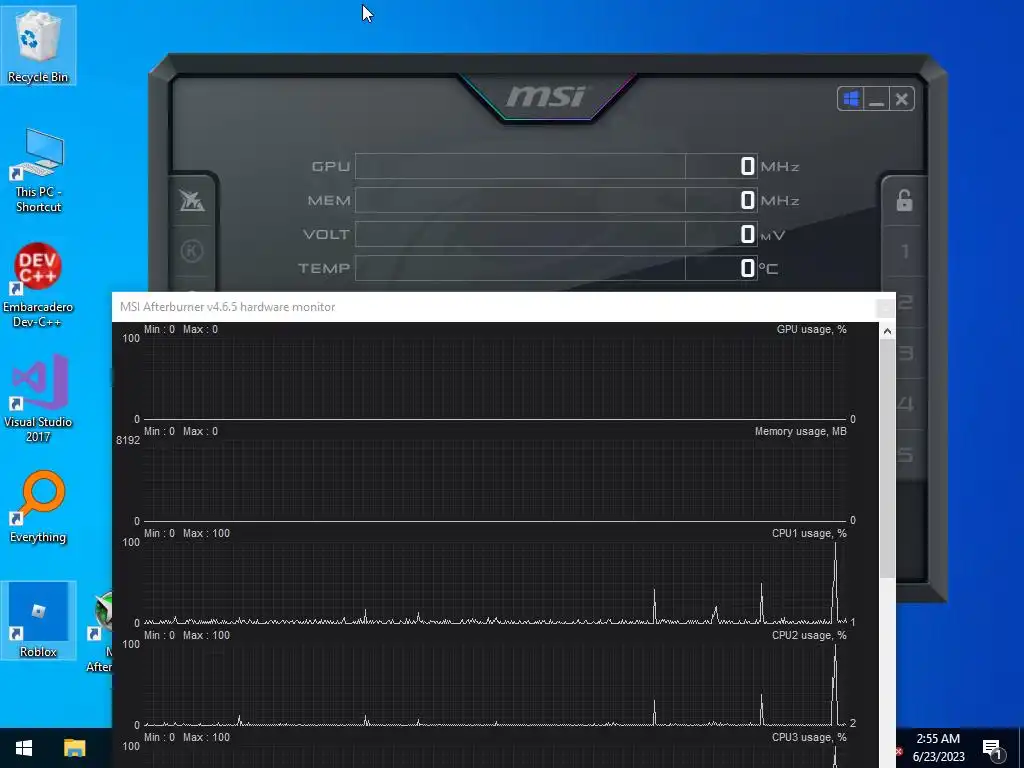Minimize the MSI Afterburner main window
The image size is (1024, 768).
(x=876, y=99)
